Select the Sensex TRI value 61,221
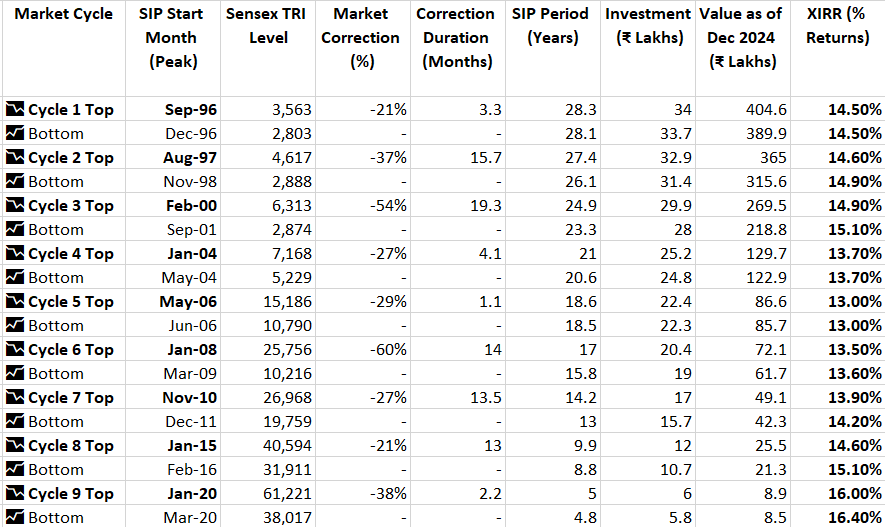 coord(290,493)
